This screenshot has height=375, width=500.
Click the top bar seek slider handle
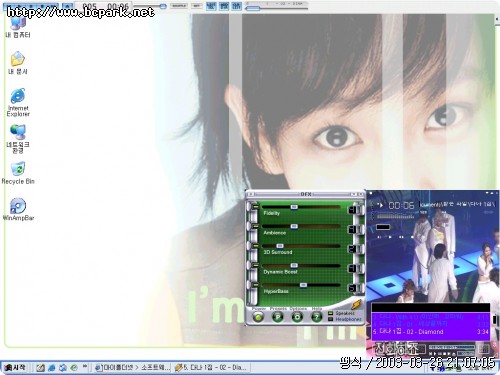coord(253,8)
